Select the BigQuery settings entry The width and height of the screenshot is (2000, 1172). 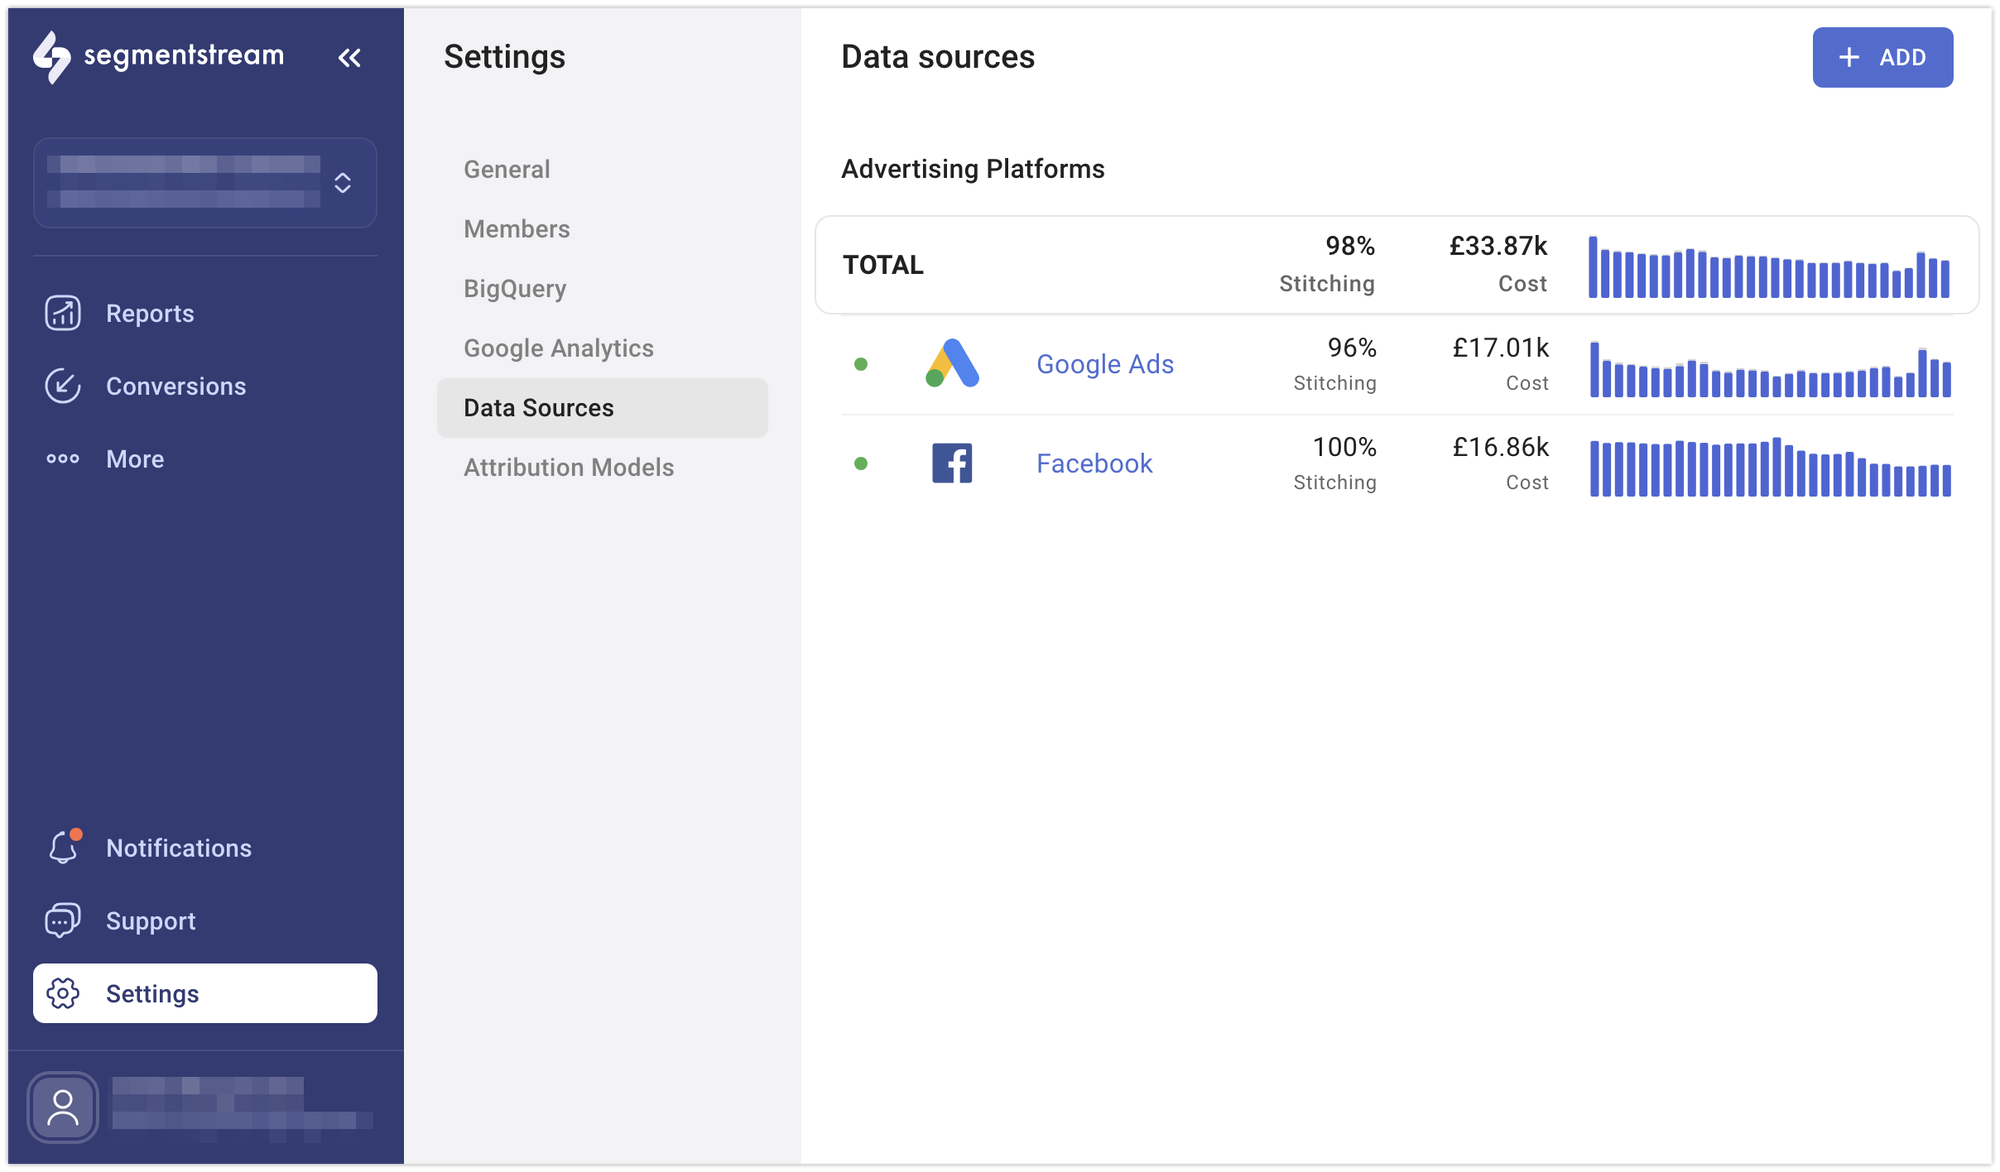click(513, 288)
